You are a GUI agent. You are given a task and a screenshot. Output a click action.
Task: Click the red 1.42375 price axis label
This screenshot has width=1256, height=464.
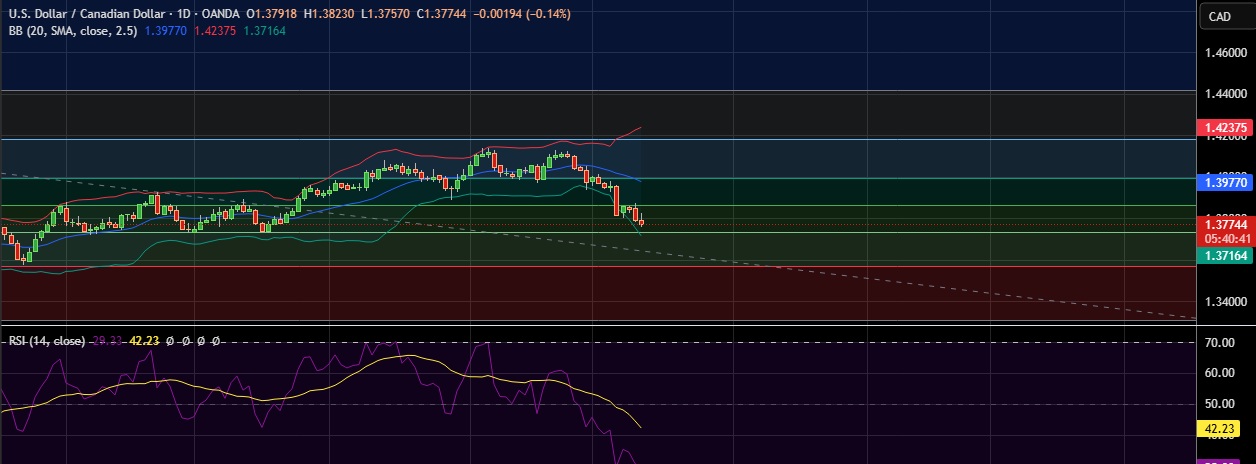[x=1225, y=128]
